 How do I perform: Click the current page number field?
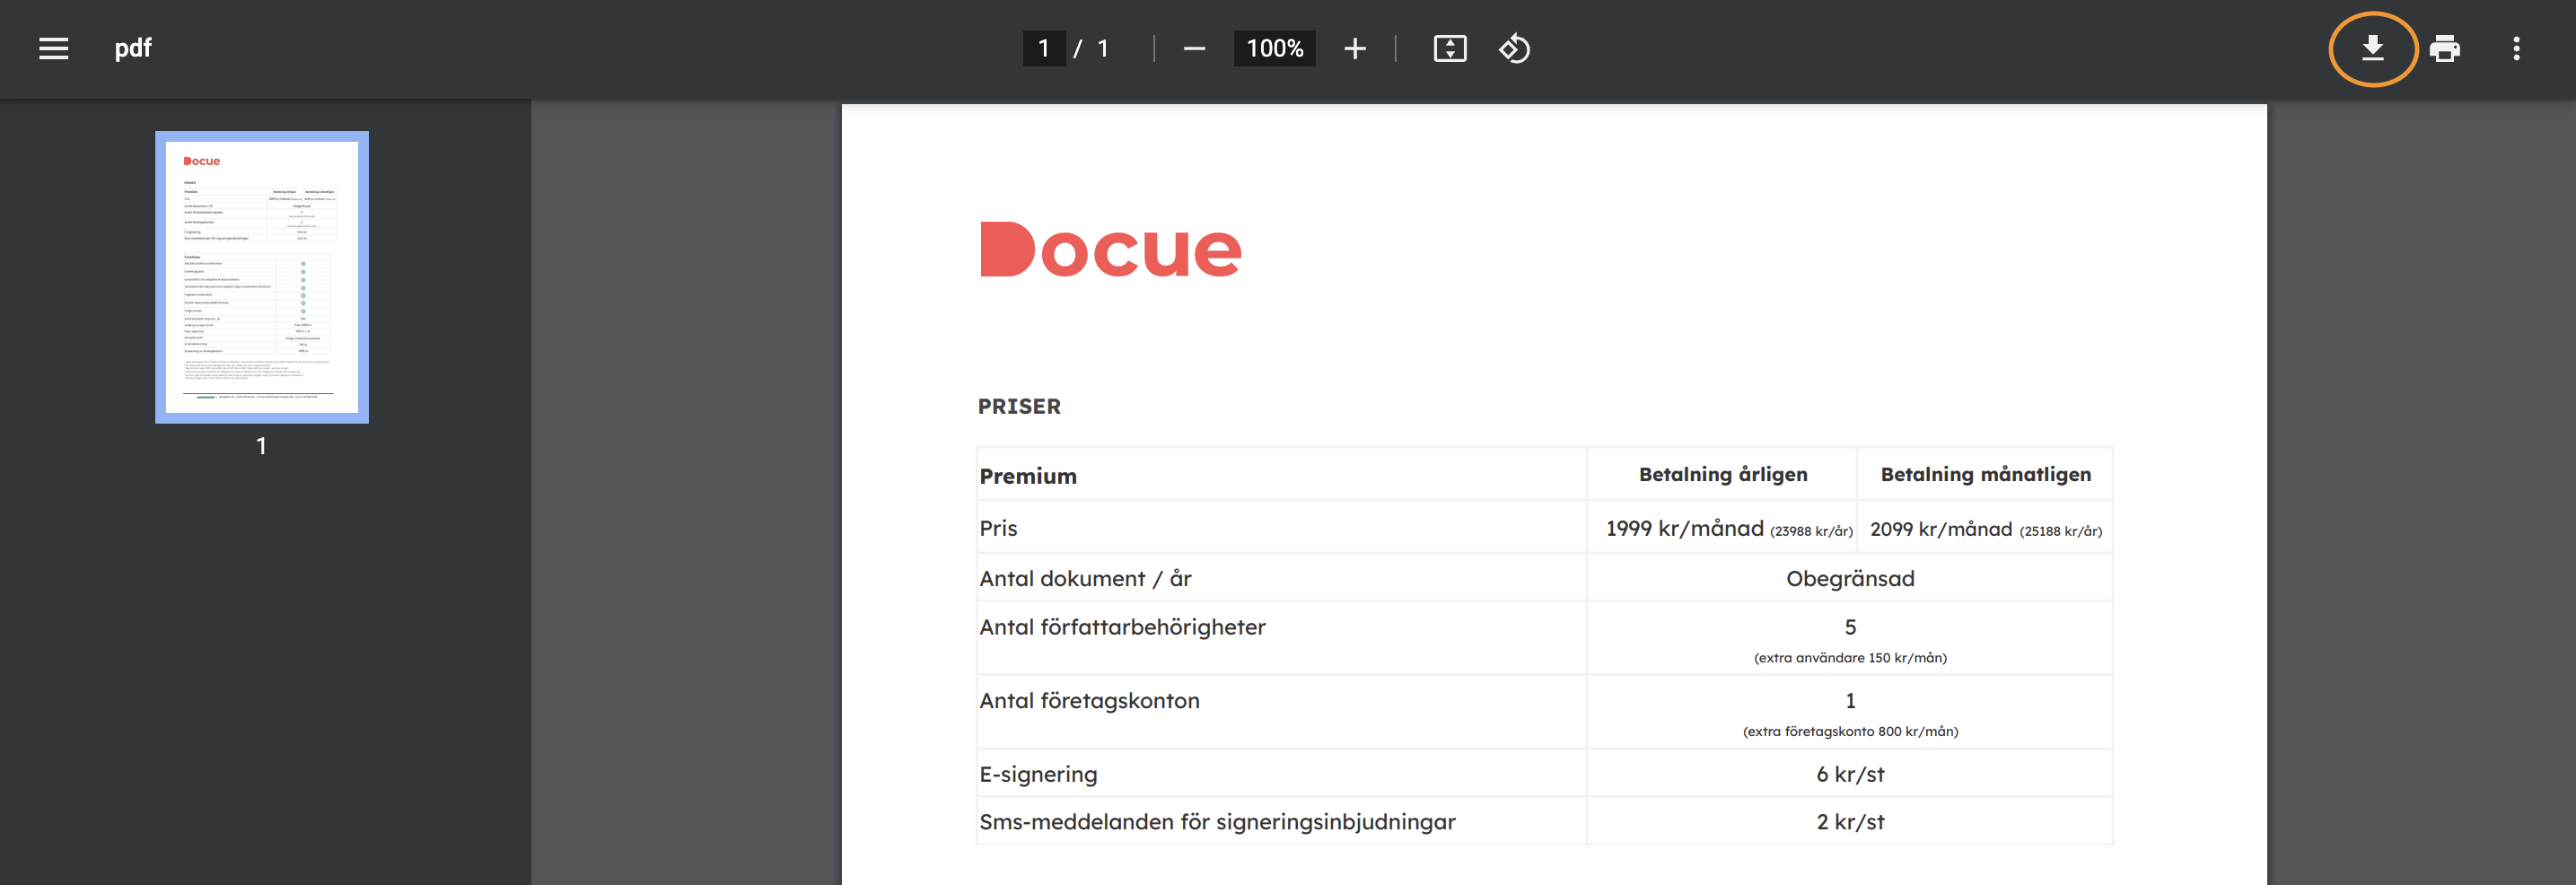pyautogui.click(x=1043, y=48)
